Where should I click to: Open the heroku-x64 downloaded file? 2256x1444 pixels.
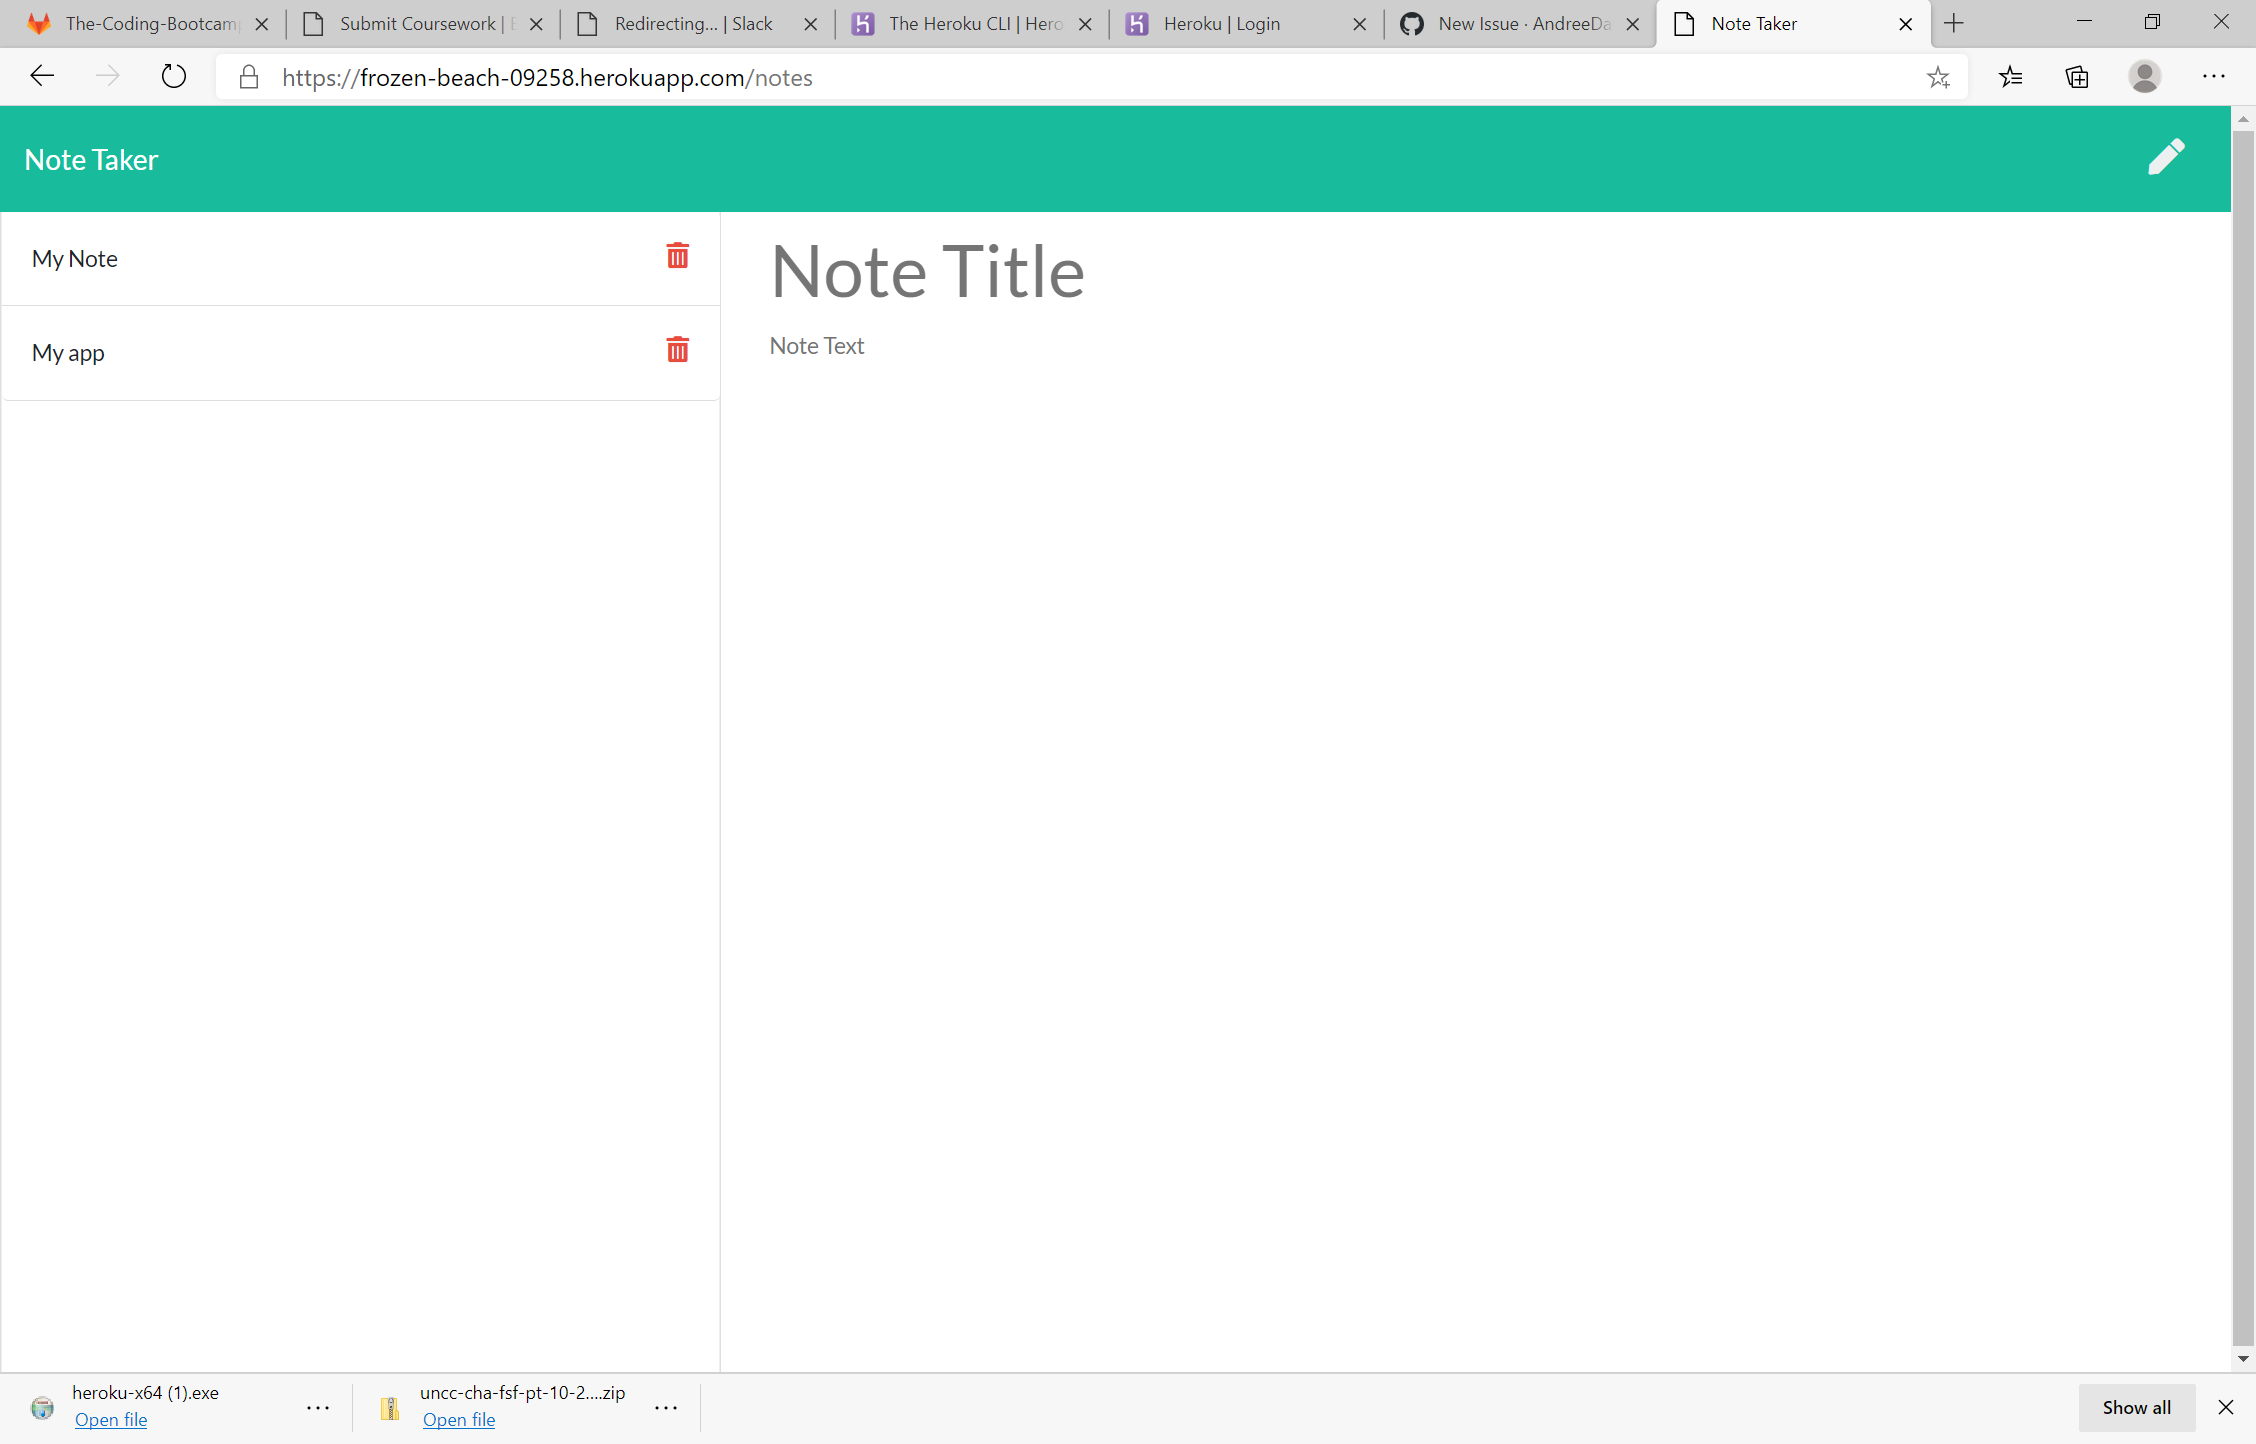point(110,1419)
